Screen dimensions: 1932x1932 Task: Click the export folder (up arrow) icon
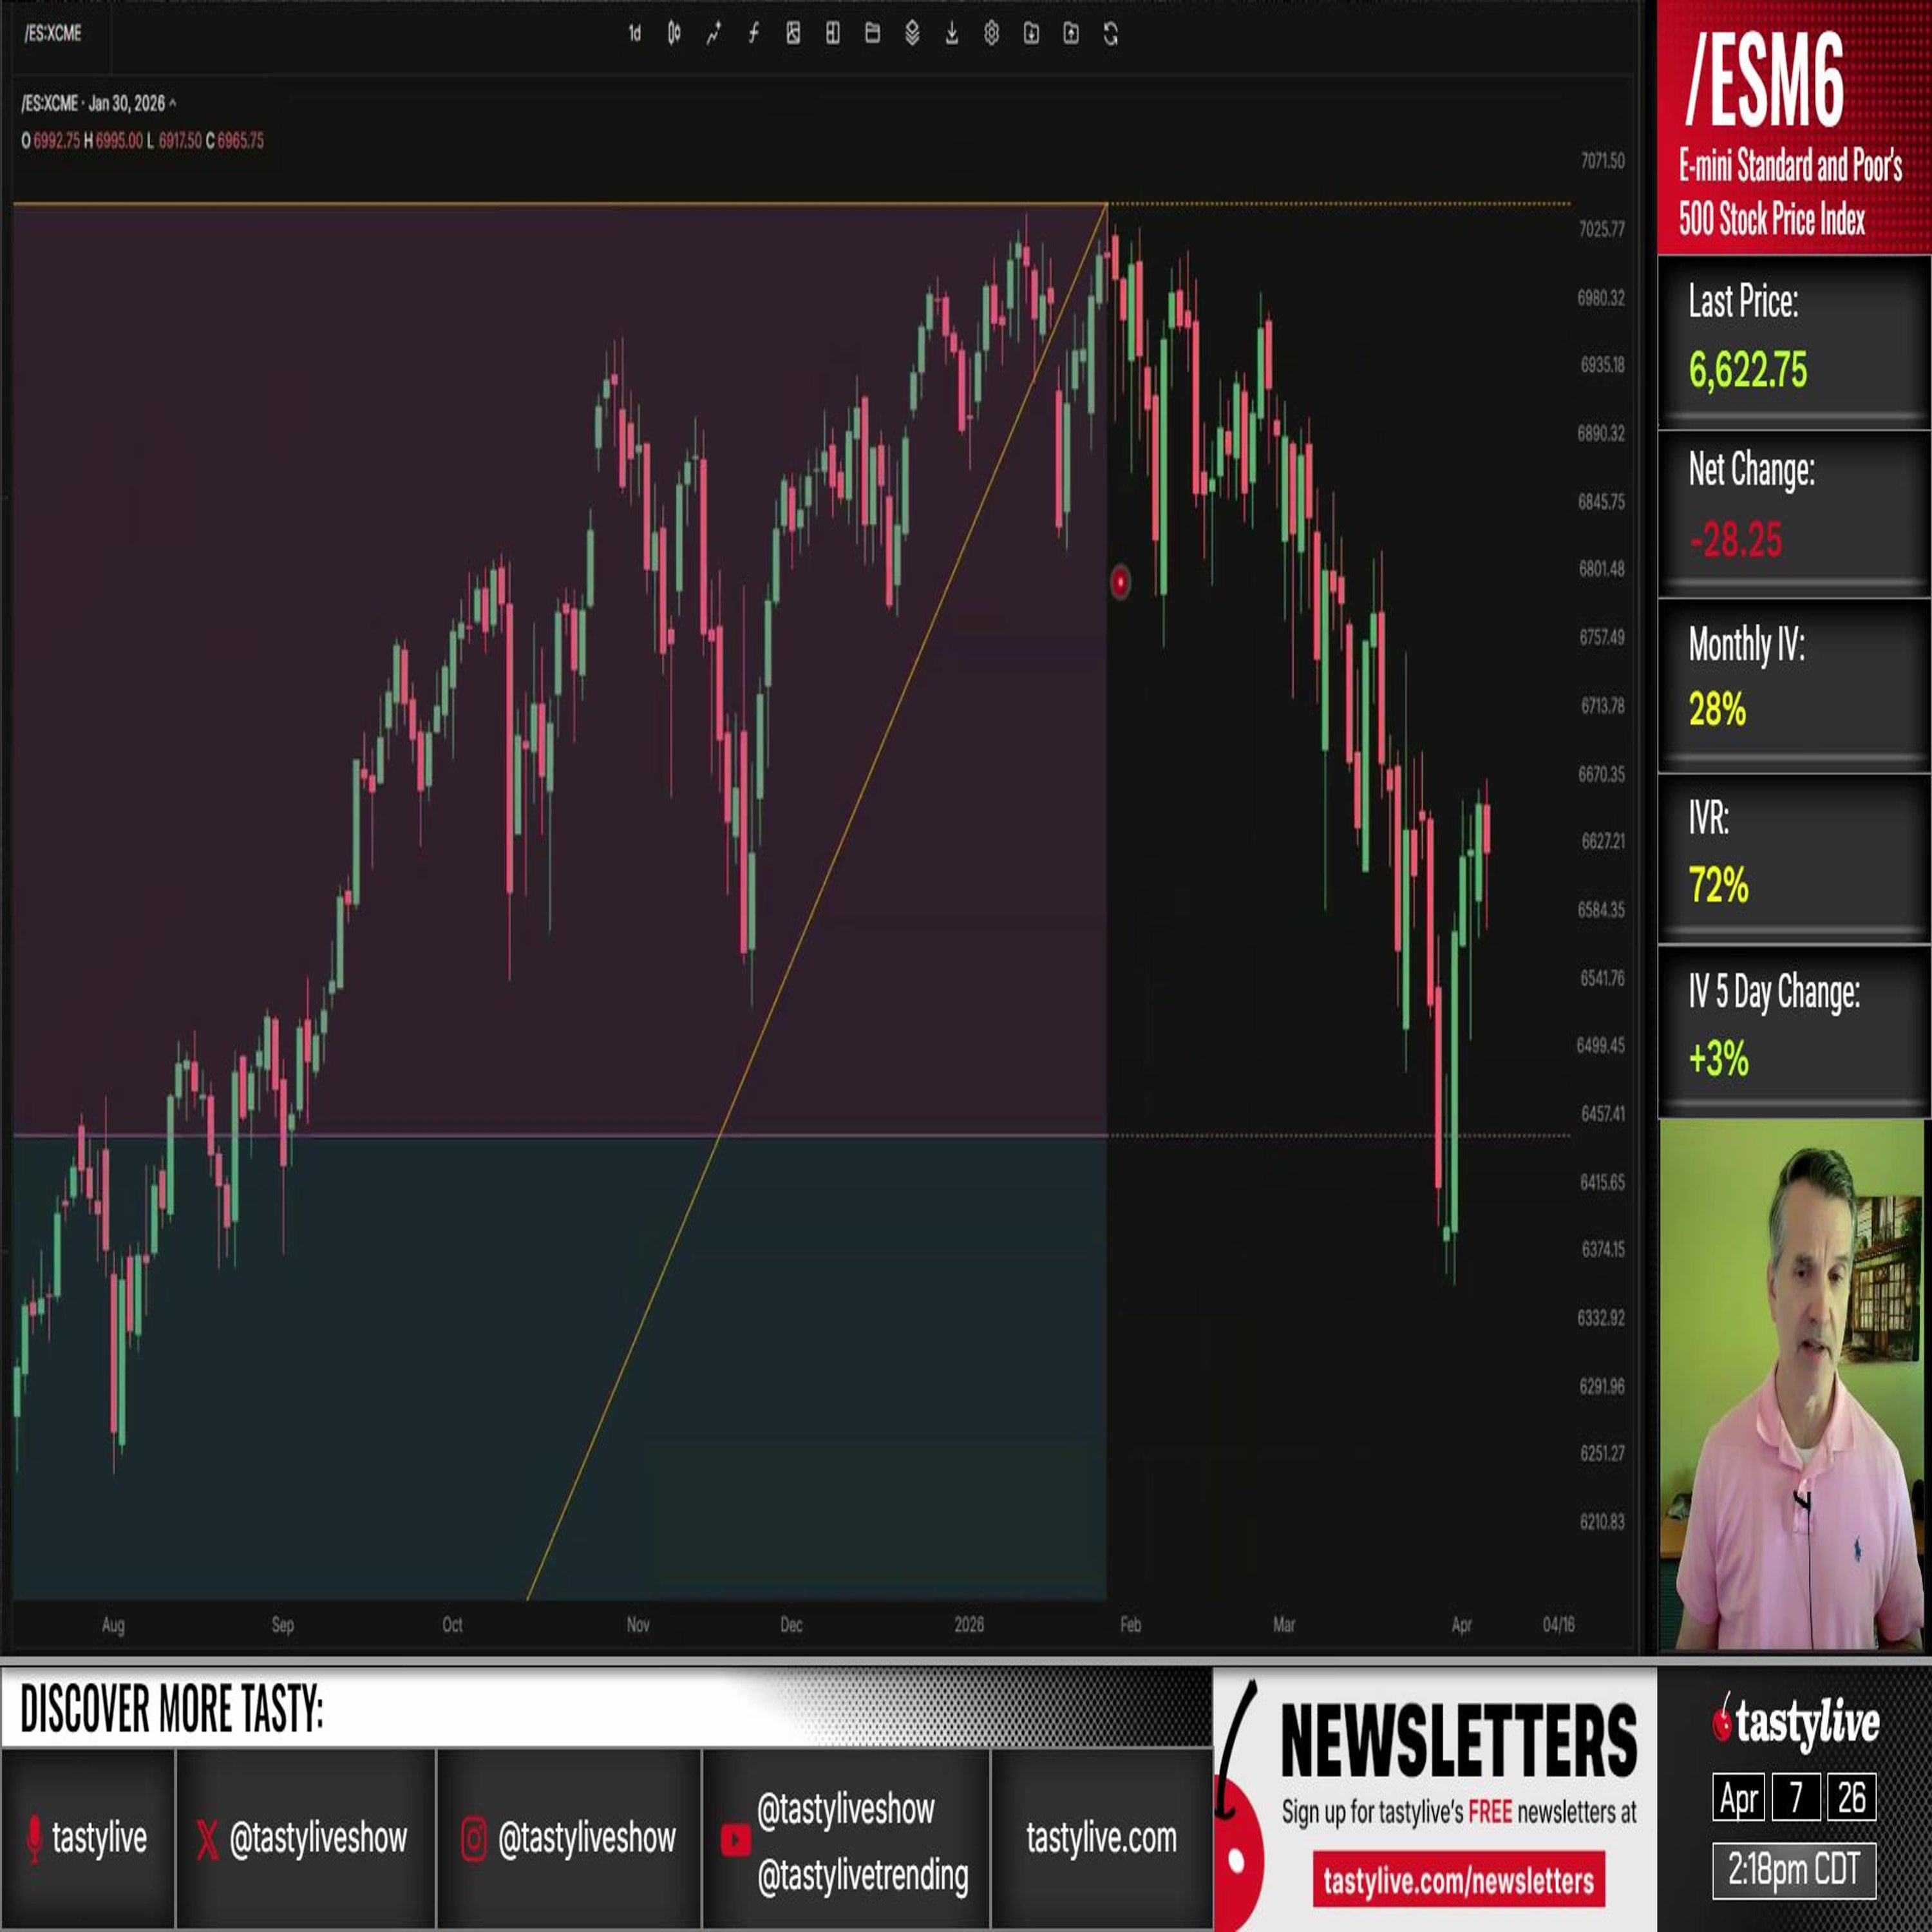point(1071,34)
